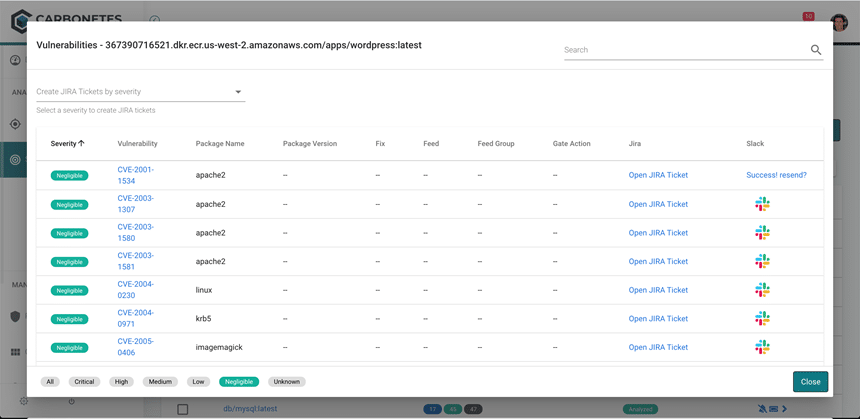860x419 pixels.
Task: Send CVE-2003-1307 to Slack
Action: (762, 204)
